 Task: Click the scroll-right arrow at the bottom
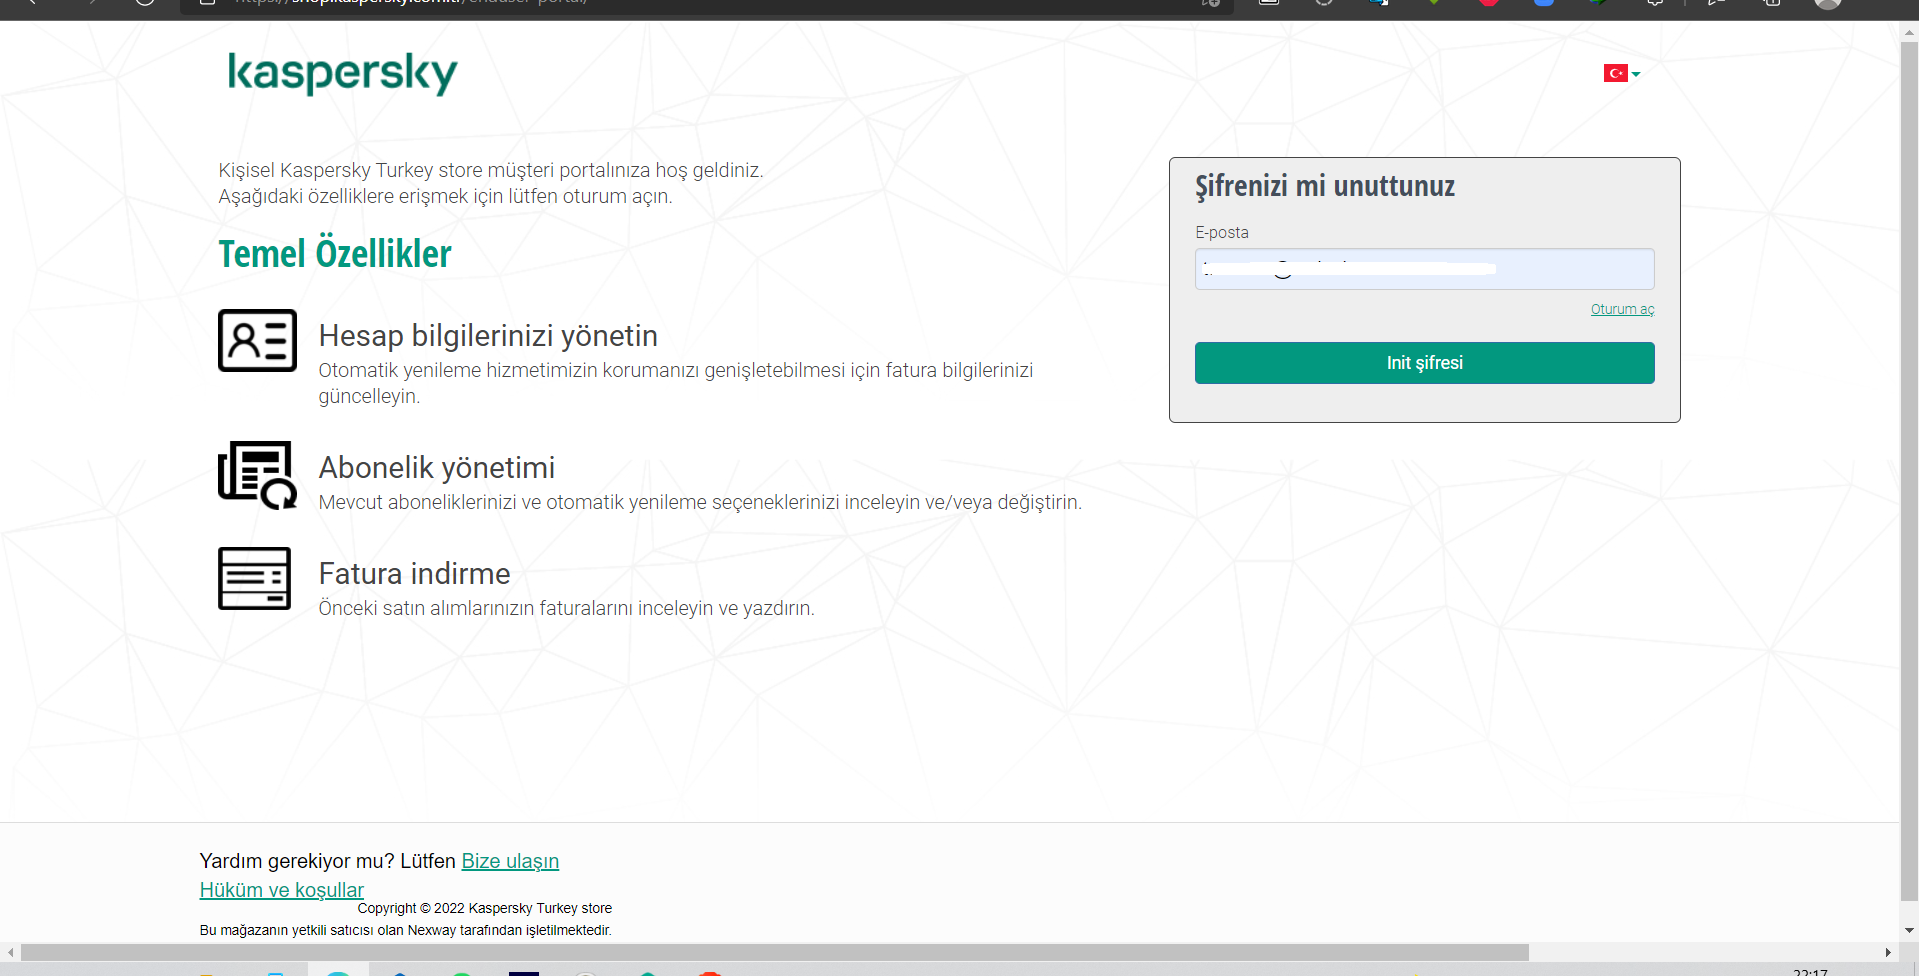click(x=1889, y=952)
